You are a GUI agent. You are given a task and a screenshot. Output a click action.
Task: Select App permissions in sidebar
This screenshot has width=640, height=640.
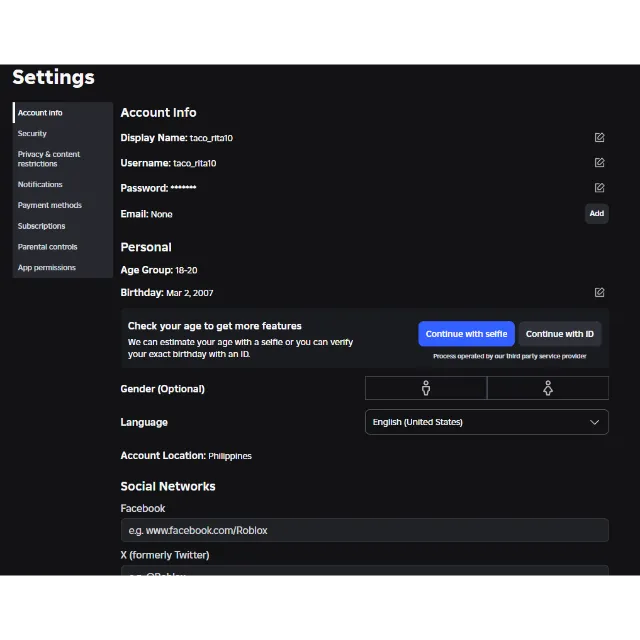46,268
